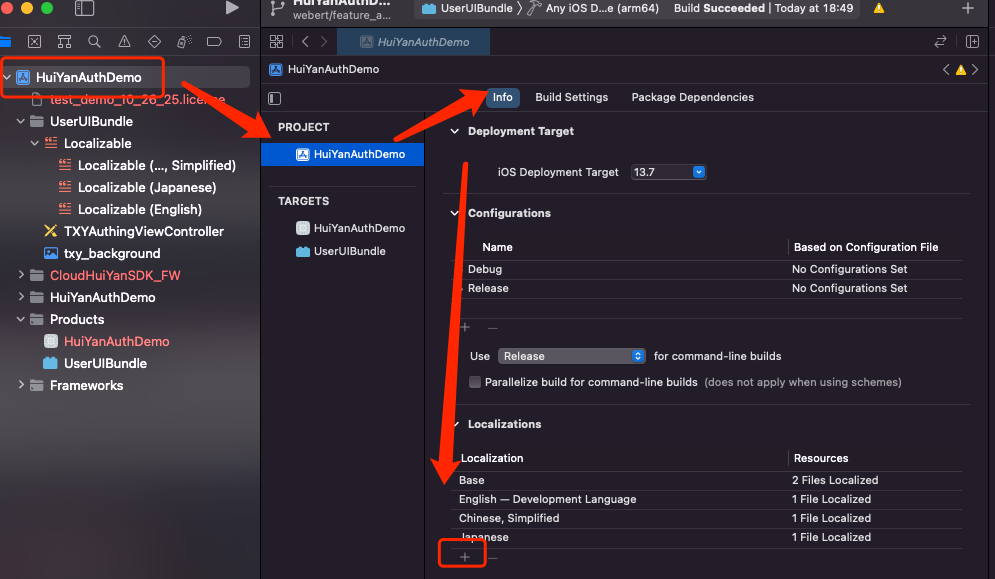
Task: Go forward in editor history
Action: coord(324,42)
